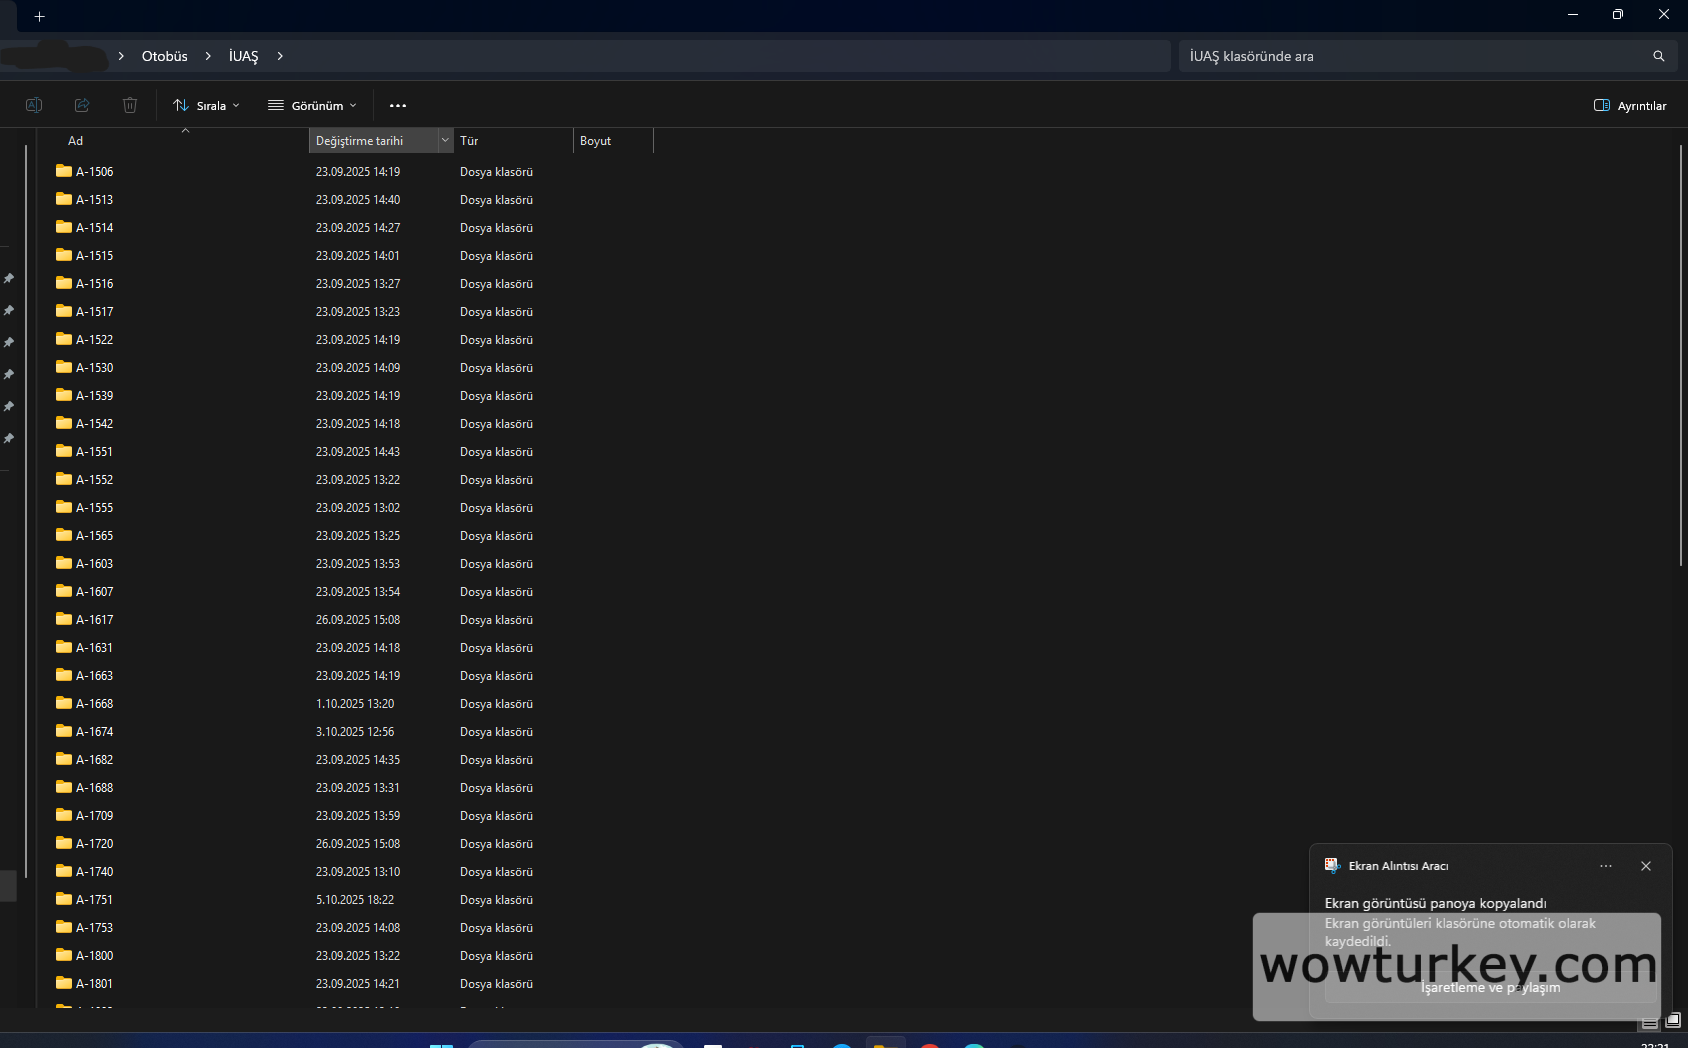Image resolution: width=1688 pixels, height=1048 pixels.
Task: Toggle the Ayrıntılar details pane
Action: click(x=1630, y=105)
